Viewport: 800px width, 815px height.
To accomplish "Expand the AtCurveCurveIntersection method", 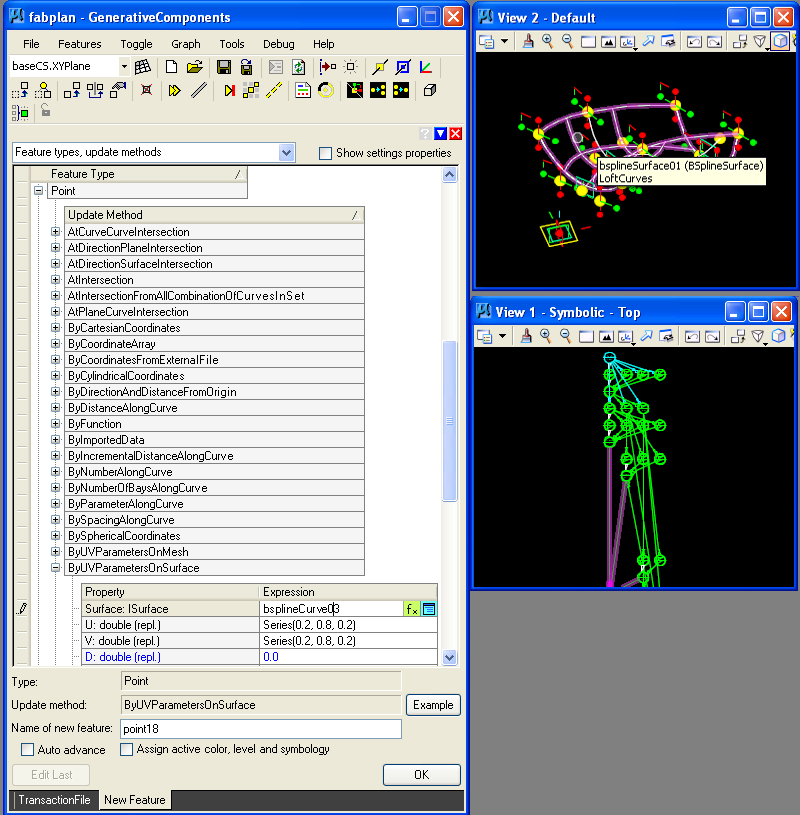I will point(56,232).
